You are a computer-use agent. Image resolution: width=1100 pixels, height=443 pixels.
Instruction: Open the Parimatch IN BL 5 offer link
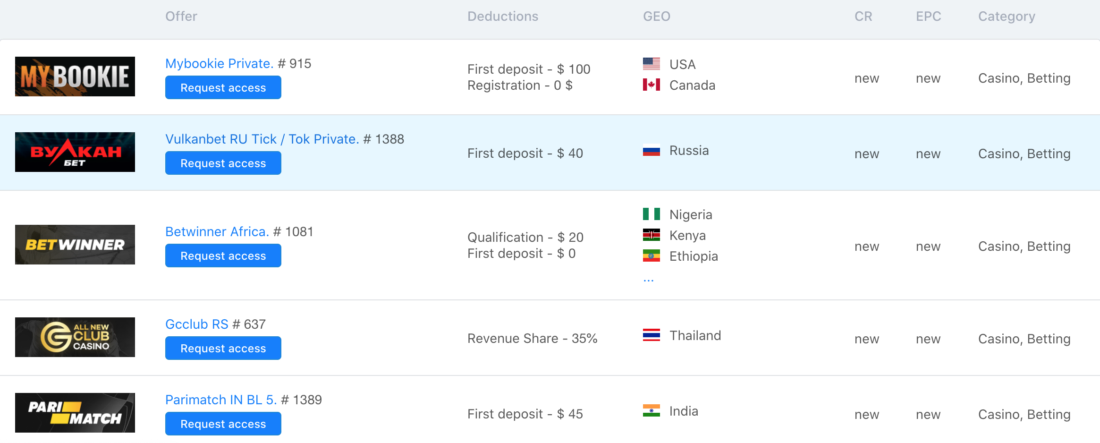point(221,399)
